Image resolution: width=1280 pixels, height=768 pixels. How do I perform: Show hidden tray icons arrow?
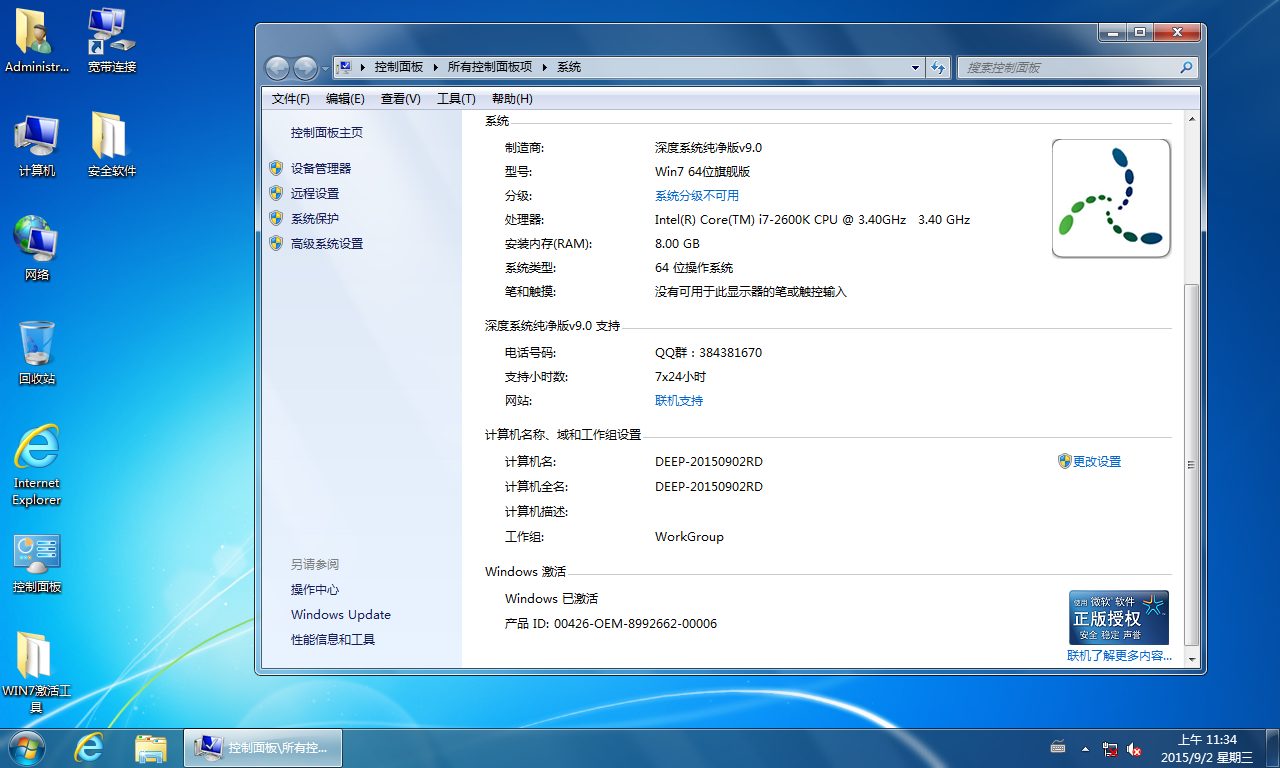pyautogui.click(x=1085, y=748)
